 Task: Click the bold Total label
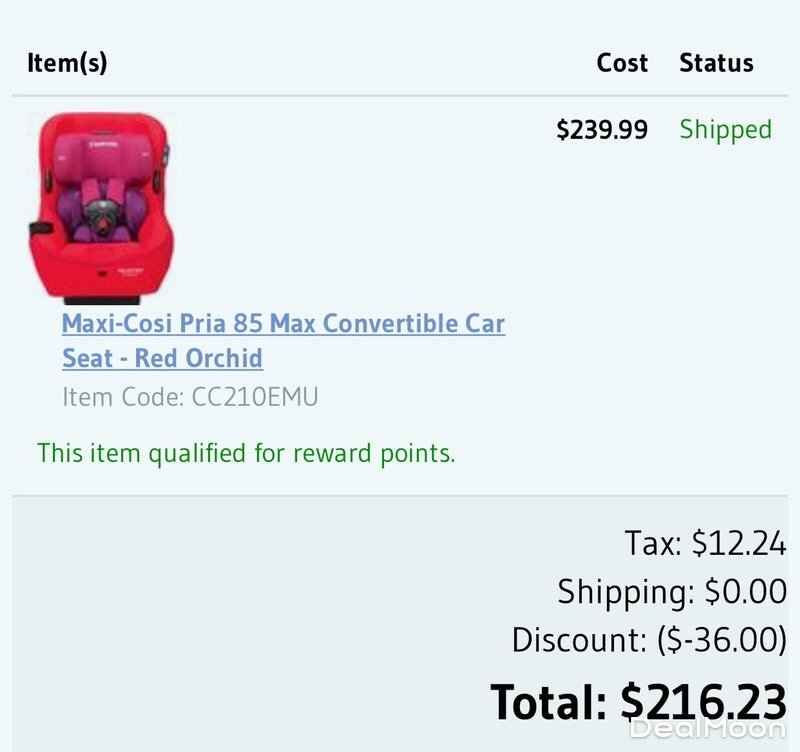tap(548, 700)
